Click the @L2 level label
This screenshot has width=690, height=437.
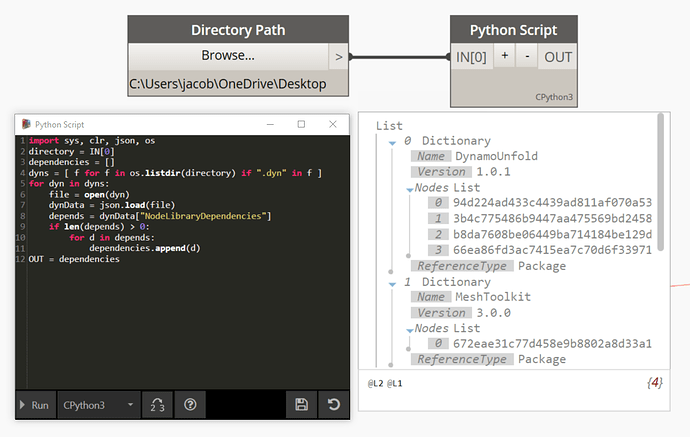375,383
